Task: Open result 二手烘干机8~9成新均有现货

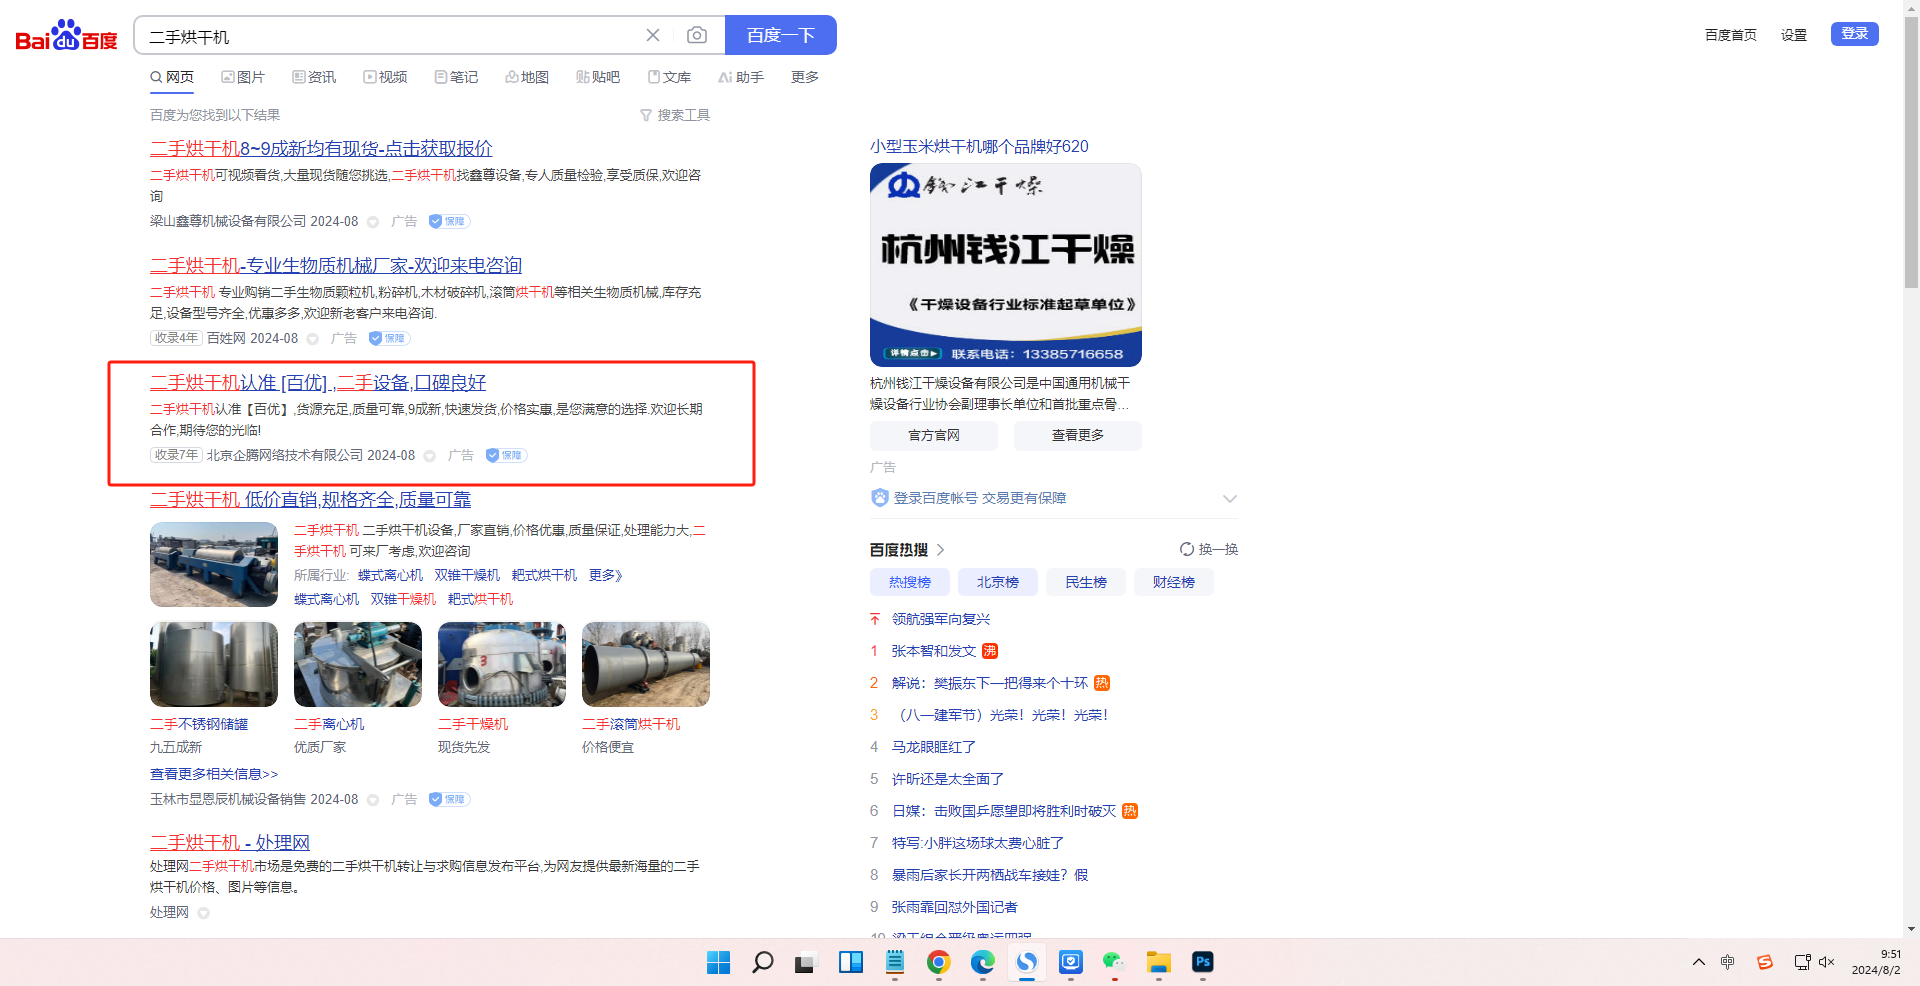Action: point(321,149)
